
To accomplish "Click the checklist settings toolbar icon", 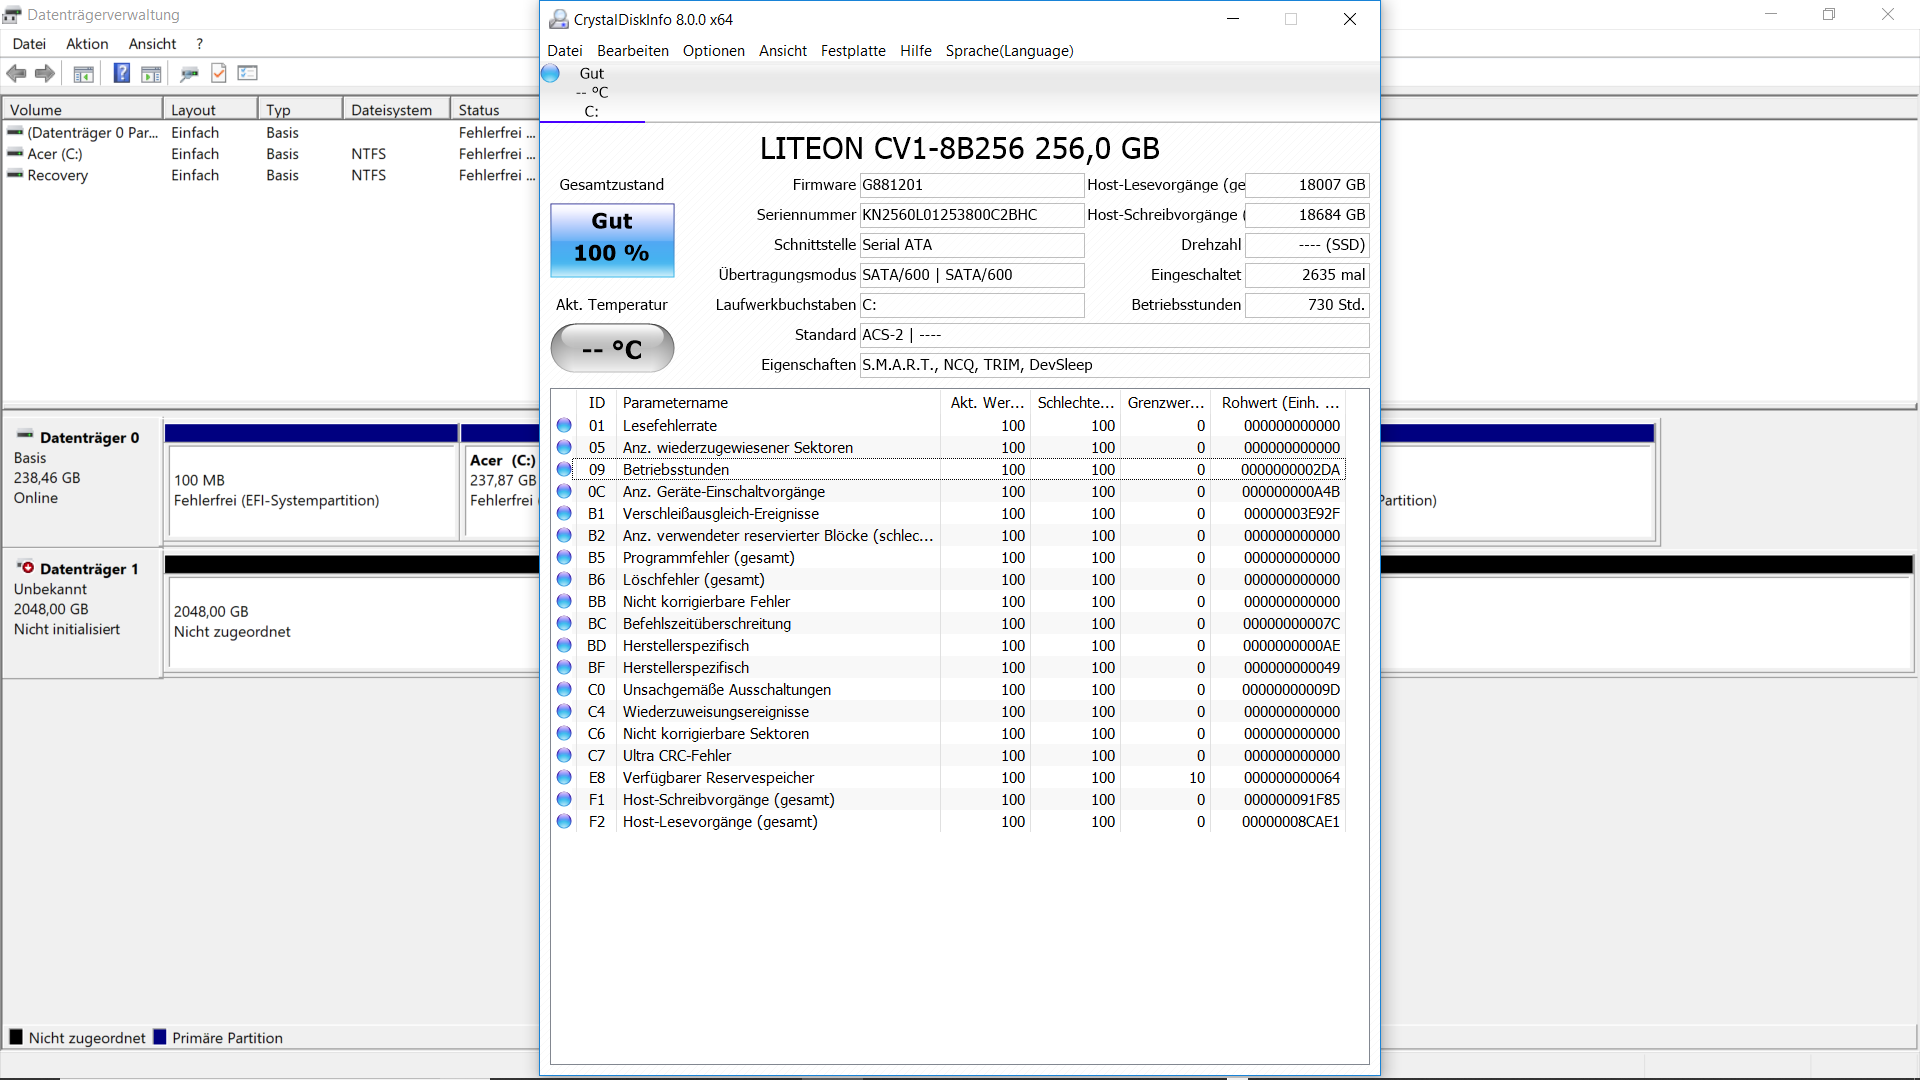I will tap(248, 73).
